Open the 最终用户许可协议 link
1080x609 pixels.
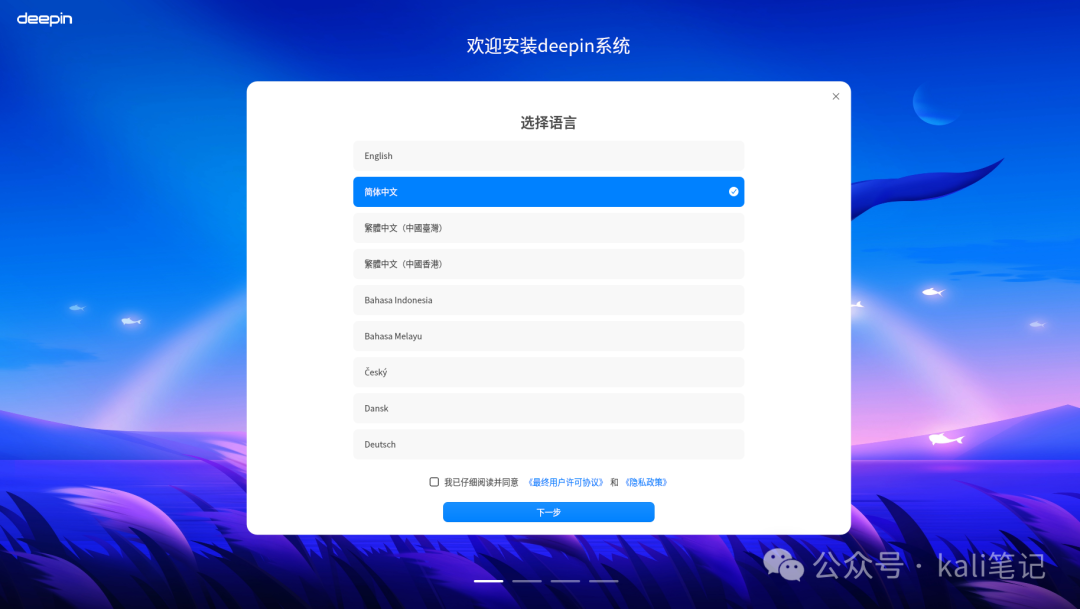point(565,482)
